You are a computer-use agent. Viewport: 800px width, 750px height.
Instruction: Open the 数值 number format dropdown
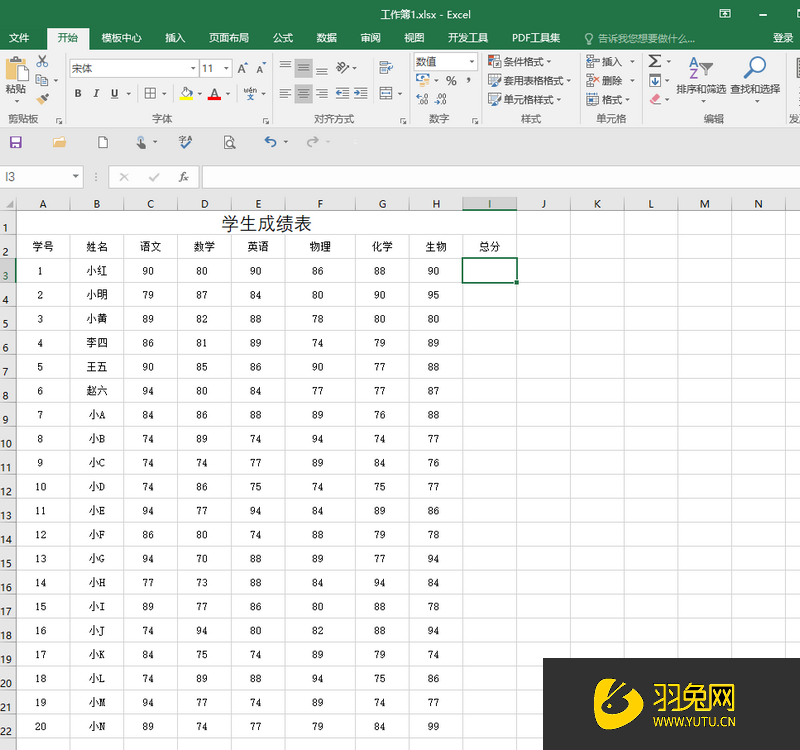point(472,62)
